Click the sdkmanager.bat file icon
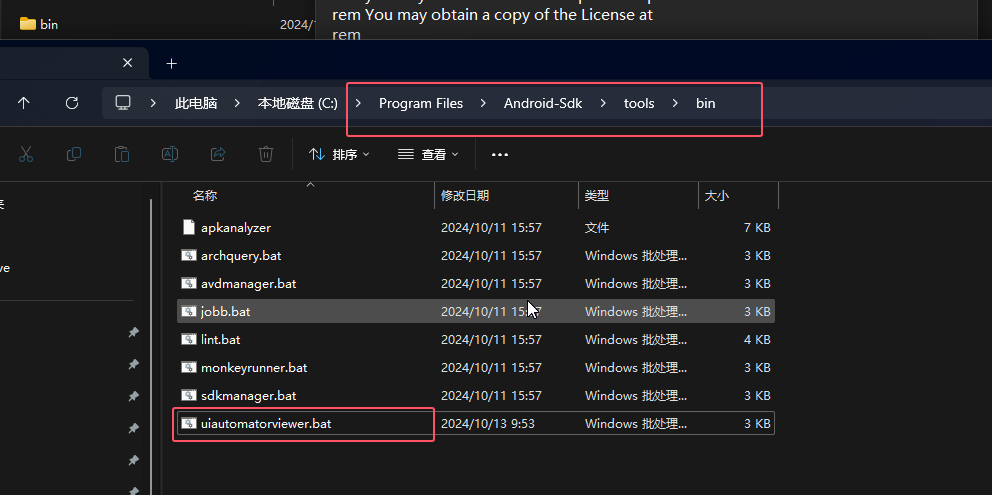The image size is (992, 495). pos(189,395)
